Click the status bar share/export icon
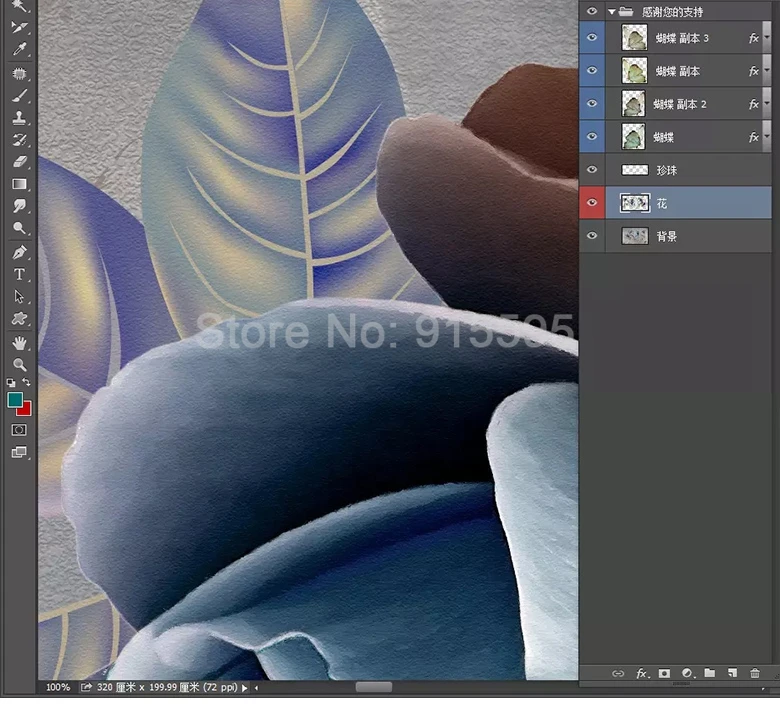This screenshot has width=780, height=708. click(x=86, y=687)
